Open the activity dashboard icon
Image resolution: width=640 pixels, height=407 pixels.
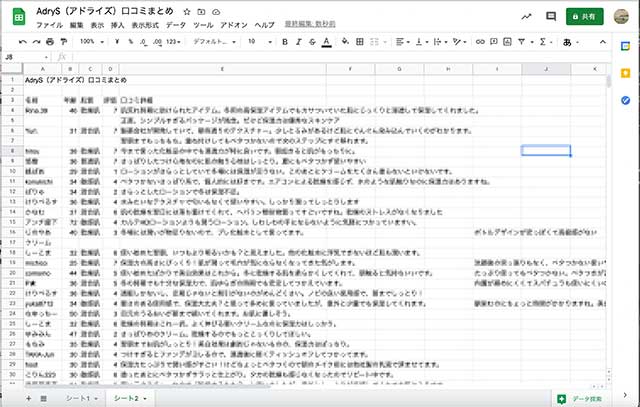pyautogui.click(x=527, y=17)
